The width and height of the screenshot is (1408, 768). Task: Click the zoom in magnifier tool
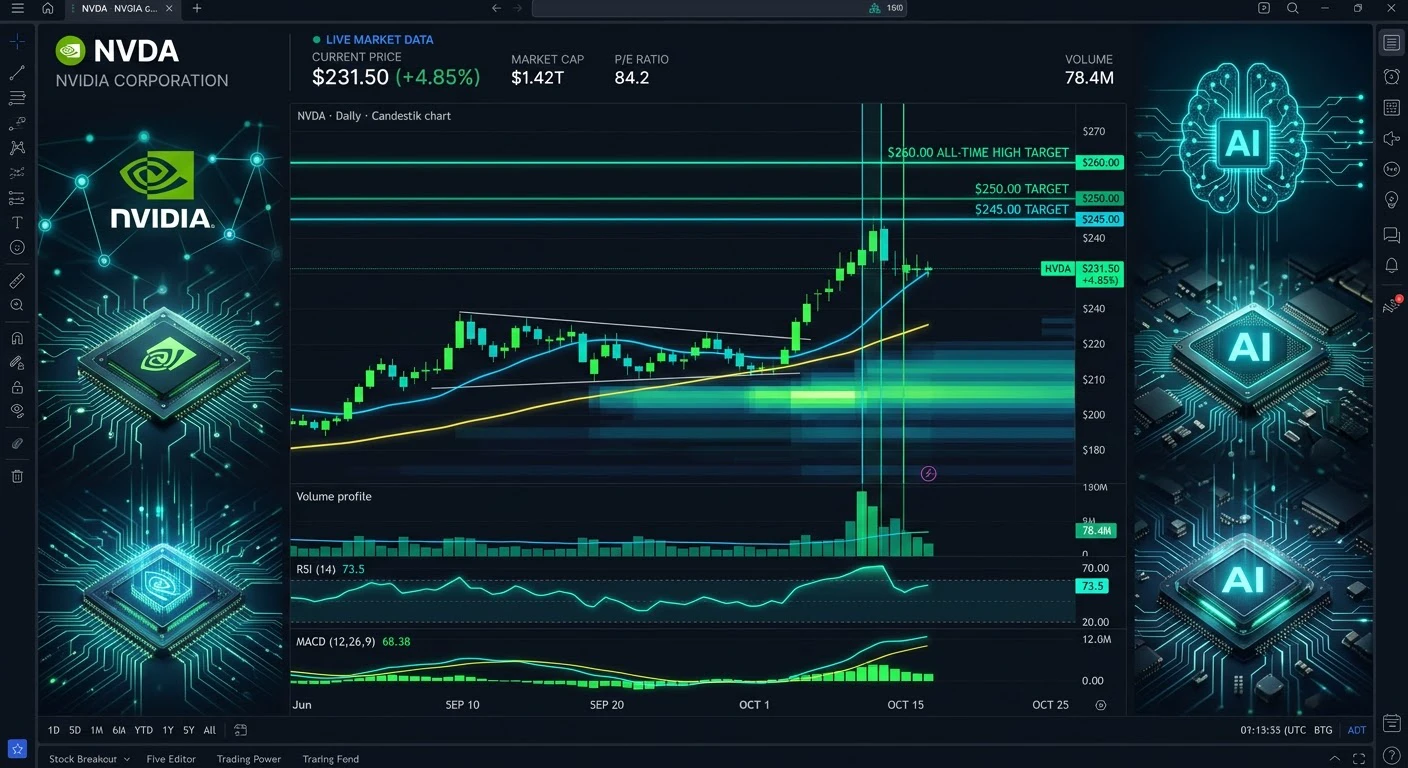point(17,305)
